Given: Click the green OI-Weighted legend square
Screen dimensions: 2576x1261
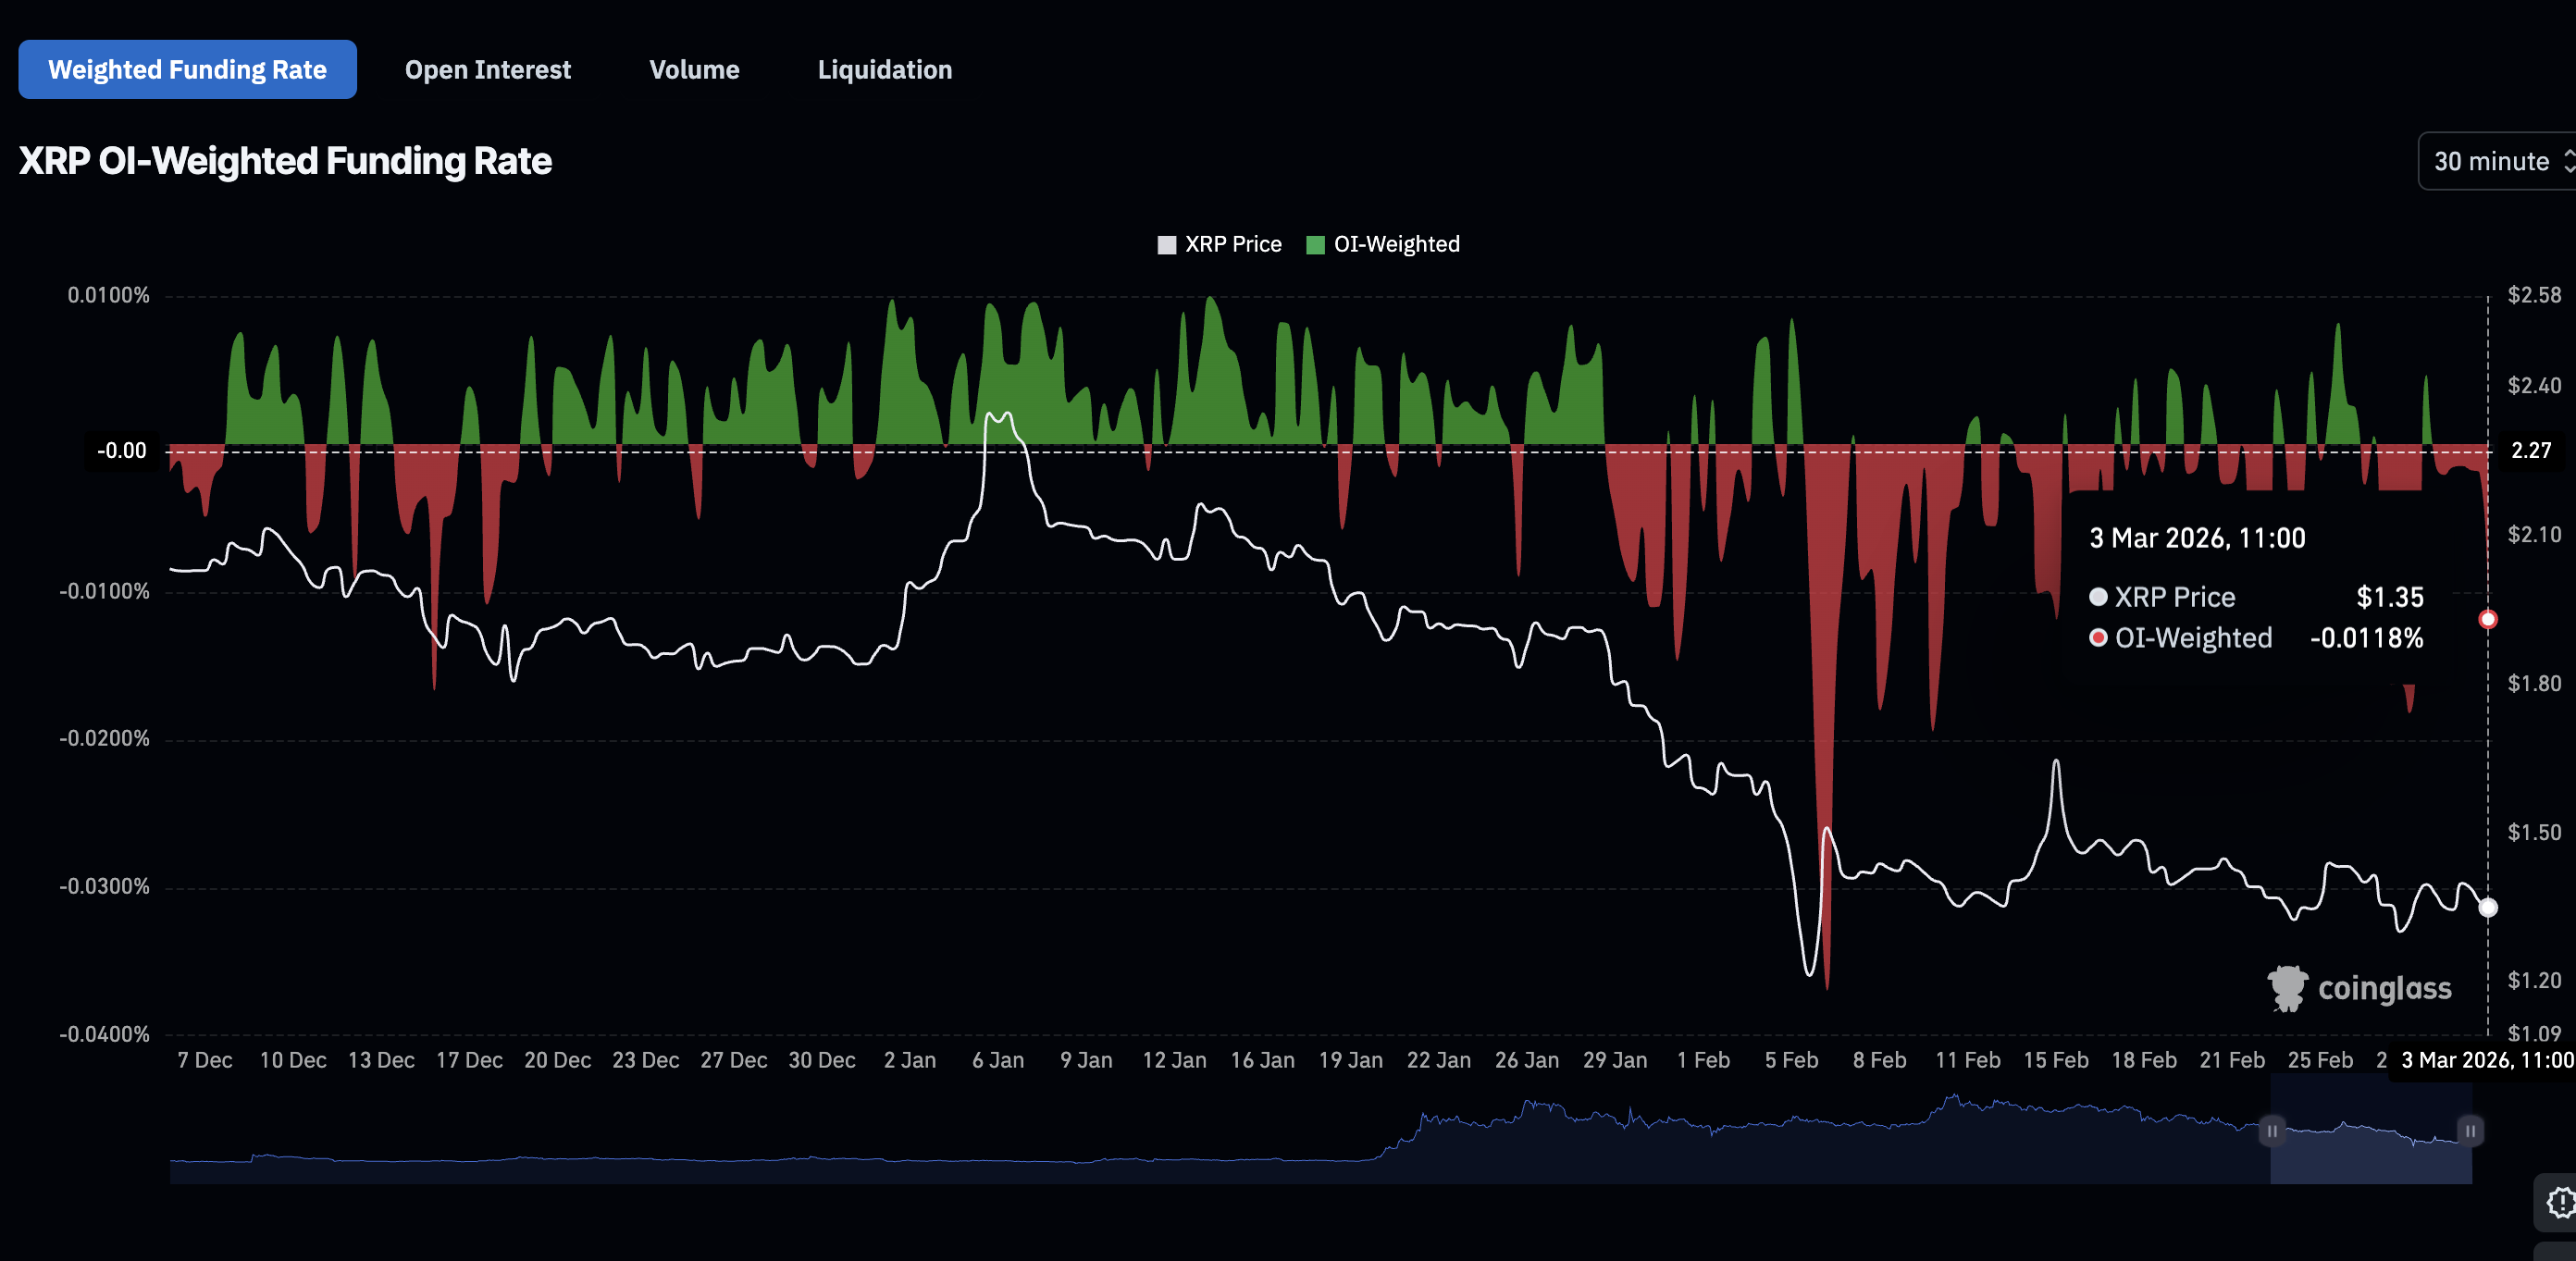Looking at the screenshot, I should pyautogui.click(x=1315, y=245).
